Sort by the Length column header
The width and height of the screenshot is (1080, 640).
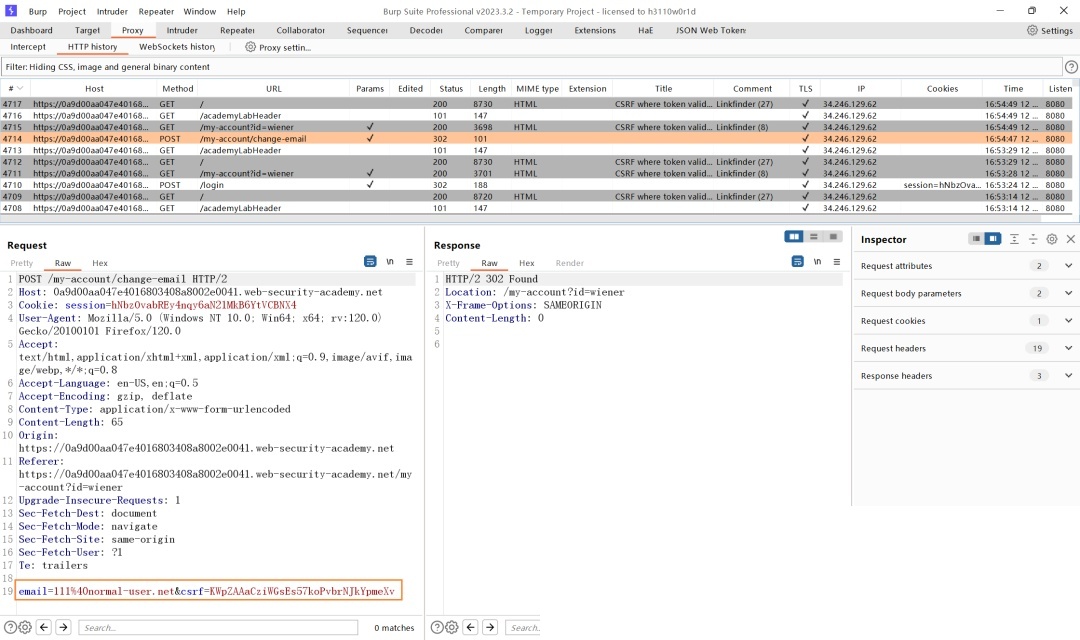tap(491, 88)
